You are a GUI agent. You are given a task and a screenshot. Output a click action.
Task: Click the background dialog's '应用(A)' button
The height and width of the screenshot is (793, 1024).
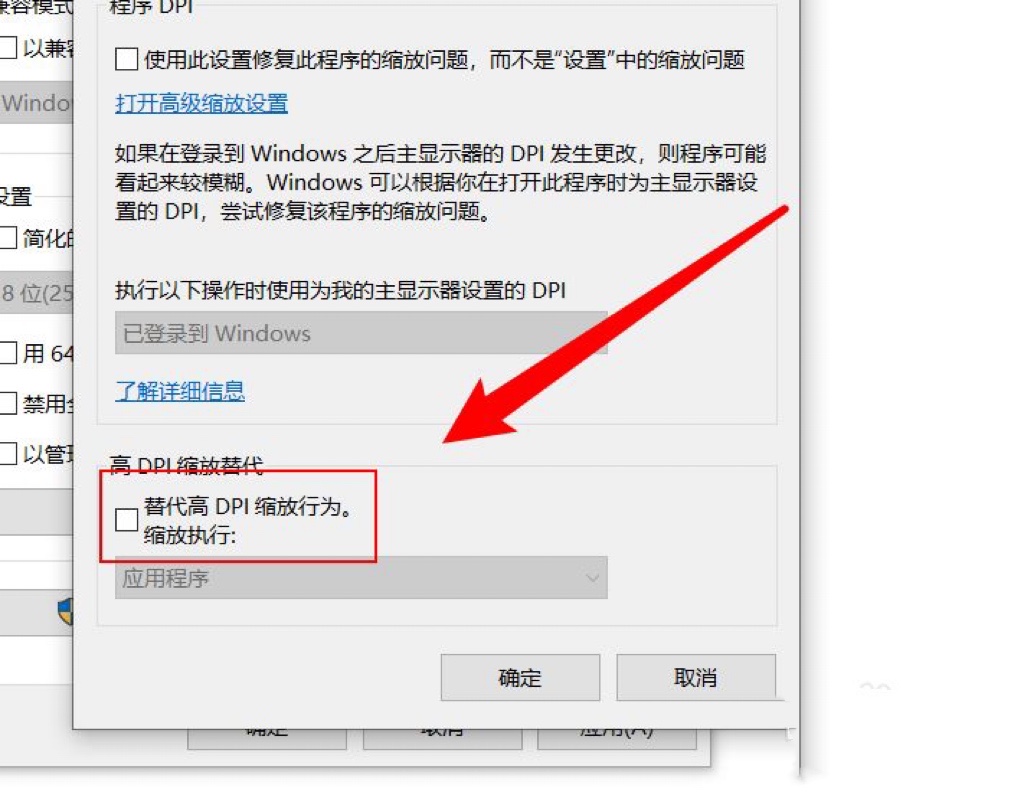click(x=616, y=738)
